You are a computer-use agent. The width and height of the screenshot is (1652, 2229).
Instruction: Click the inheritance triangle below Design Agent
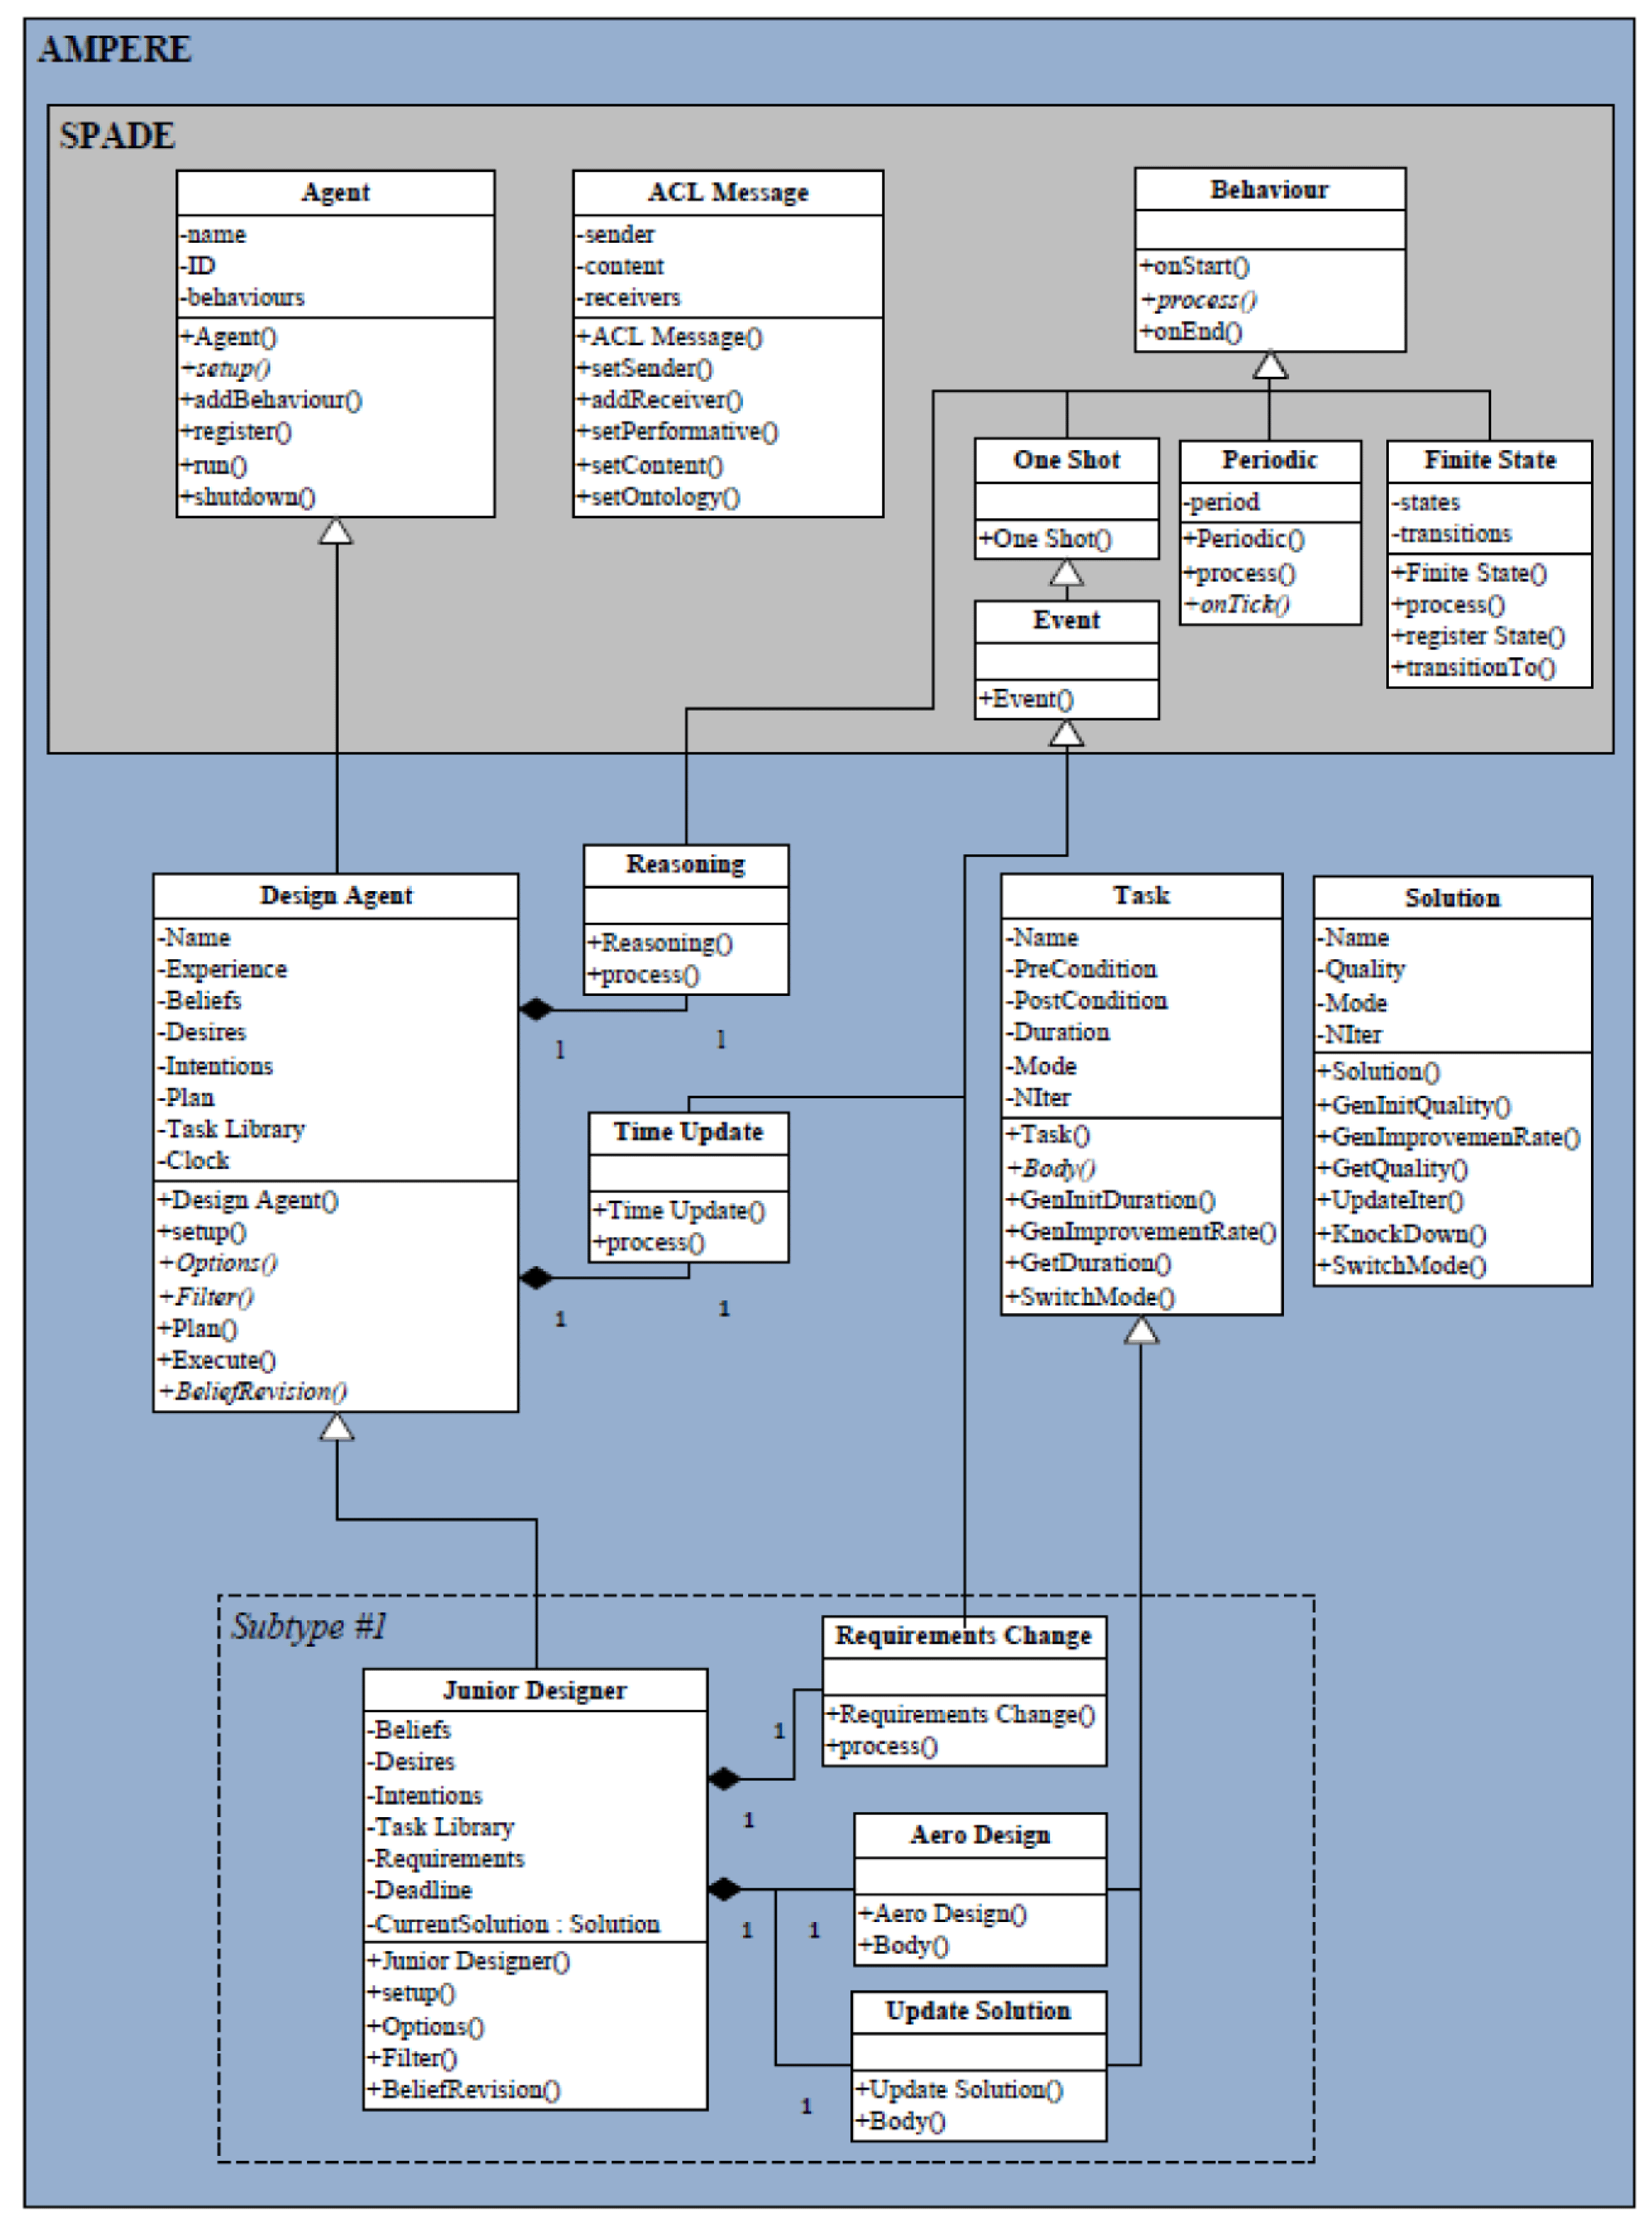[337, 1427]
